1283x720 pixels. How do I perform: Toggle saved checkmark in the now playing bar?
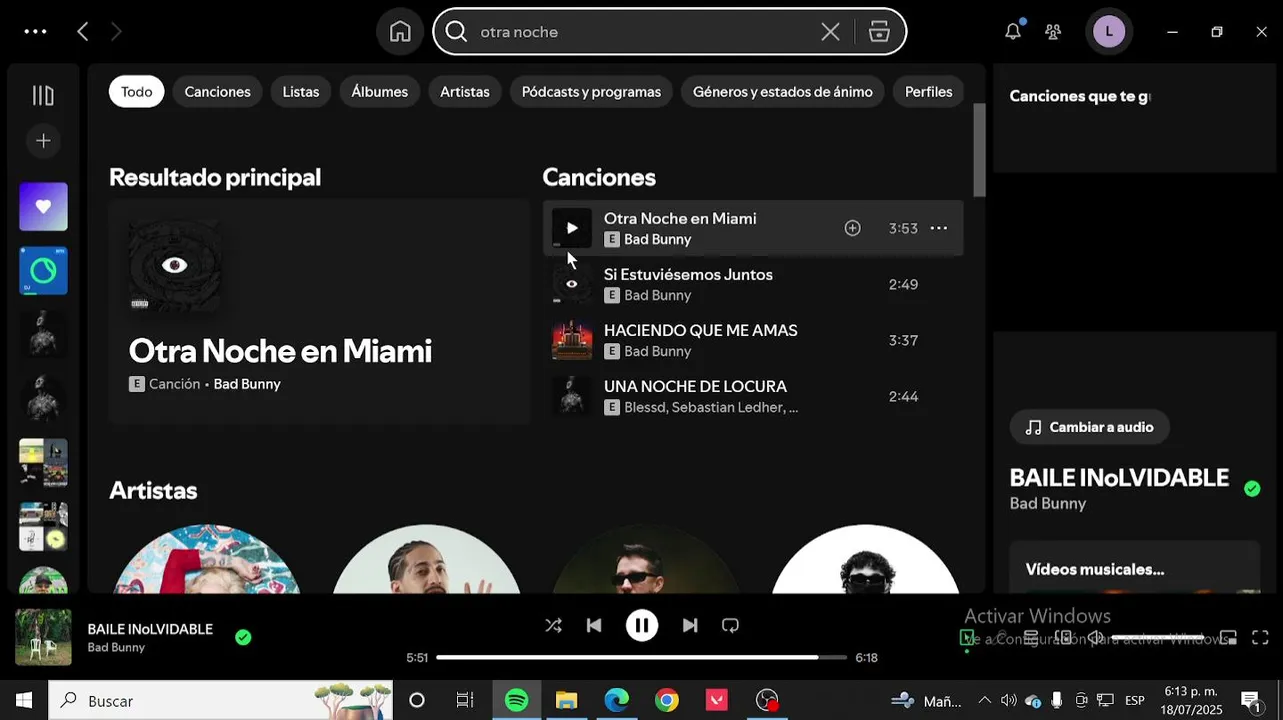pos(243,637)
